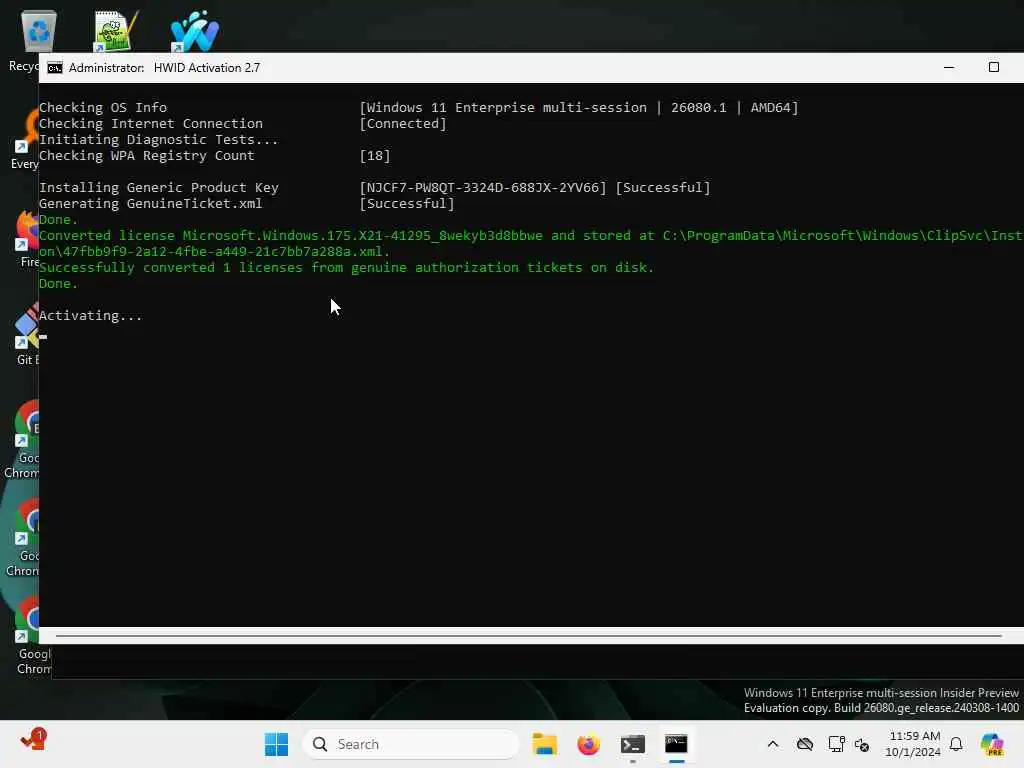The height and width of the screenshot is (768, 1024).
Task: Open the muted volume tray icon
Action: 862,744
